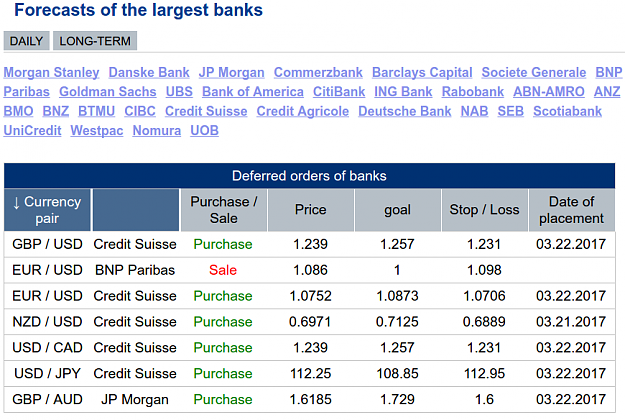Follow the Bank of America link
Image resolution: width=625 pixels, height=420 pixels.
253,92
